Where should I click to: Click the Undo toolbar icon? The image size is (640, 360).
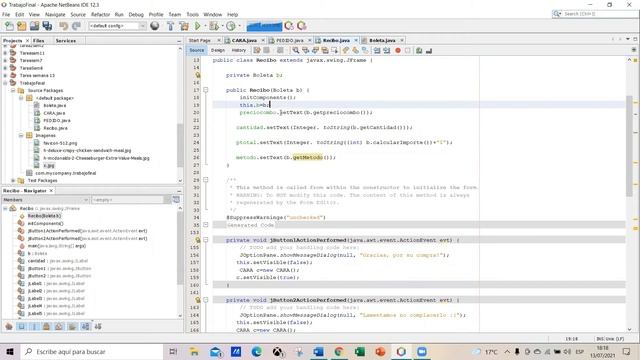click(64, 26)
